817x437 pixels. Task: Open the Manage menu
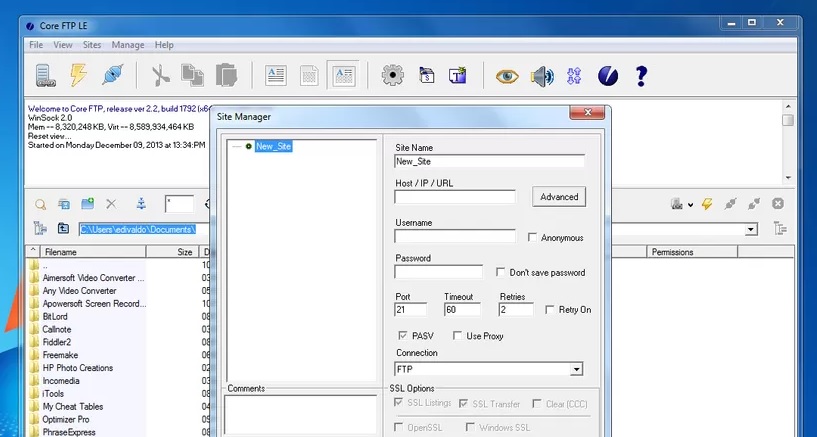(x=128, y=45)
